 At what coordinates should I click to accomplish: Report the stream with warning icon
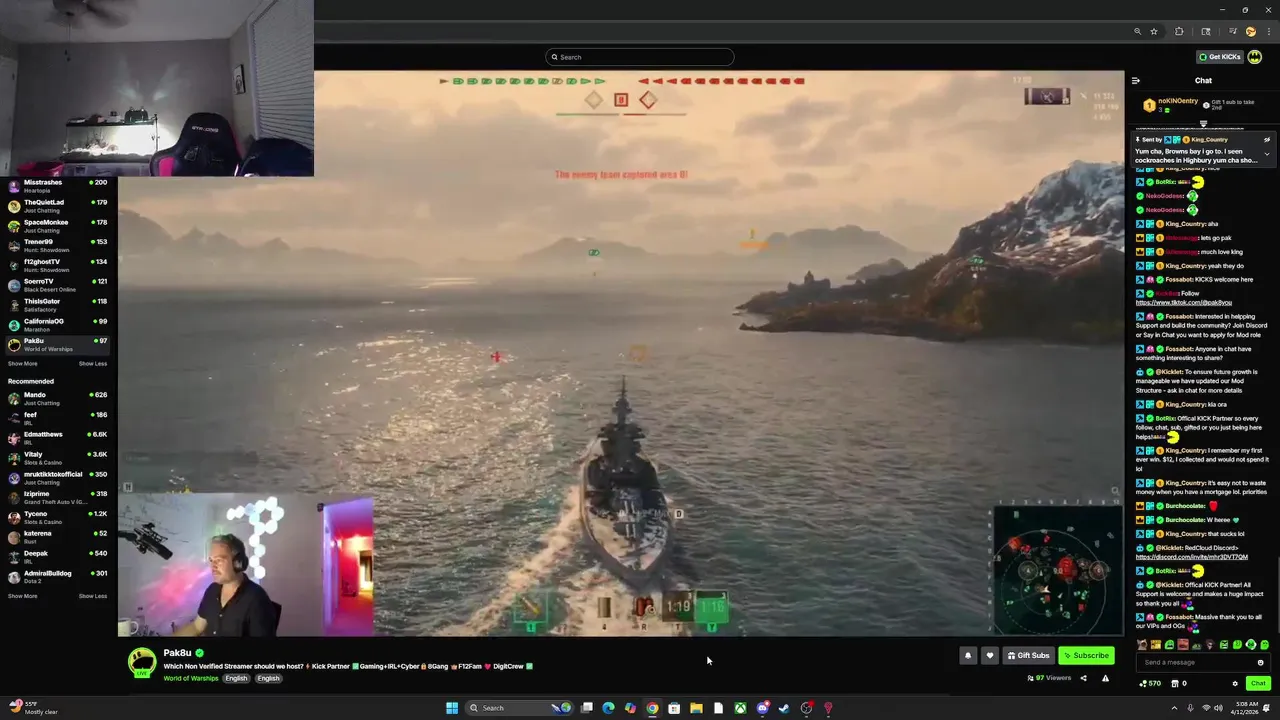(1105, 678)
